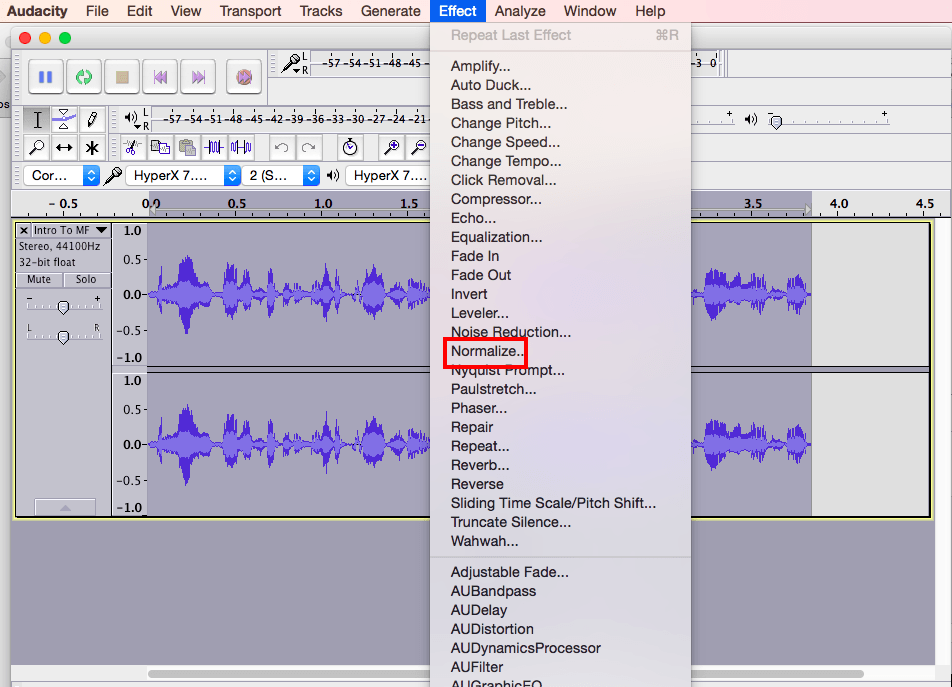Select the Multi-tool asterisk
This screenshot has width=952, height=687.
point(92,147)
